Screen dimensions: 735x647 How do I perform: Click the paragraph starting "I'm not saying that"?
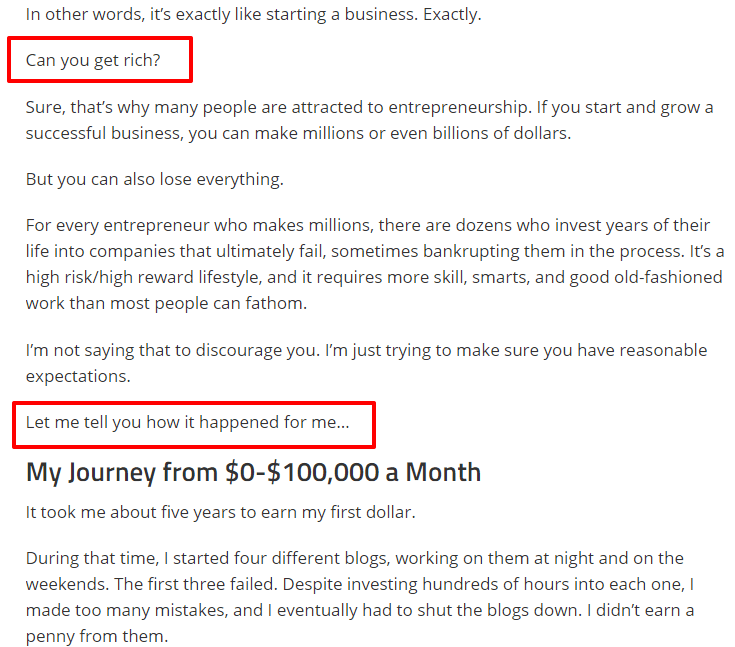point(367,363)
